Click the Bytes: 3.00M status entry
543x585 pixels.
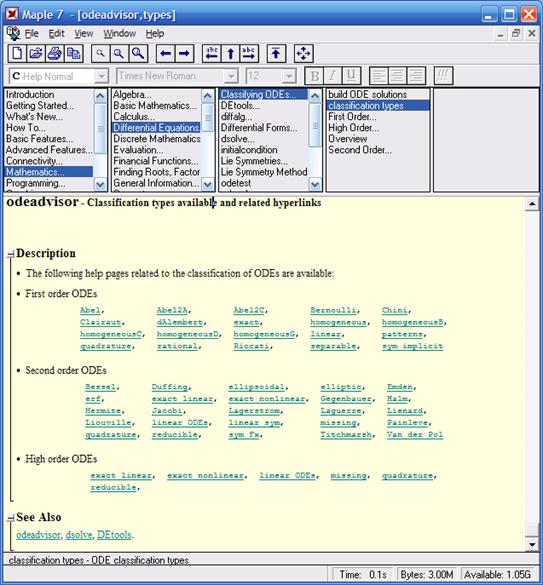tap(427, 575)
